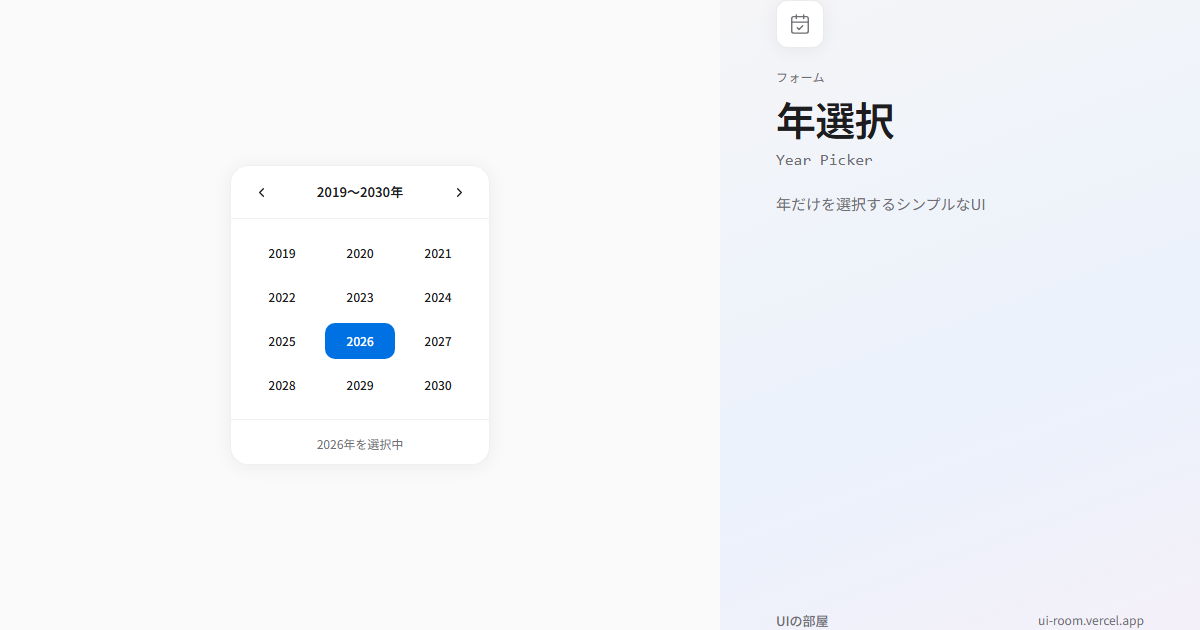Click the 2026年を選択中 status text
This screenshot has width=1200, height=630.
360,444
